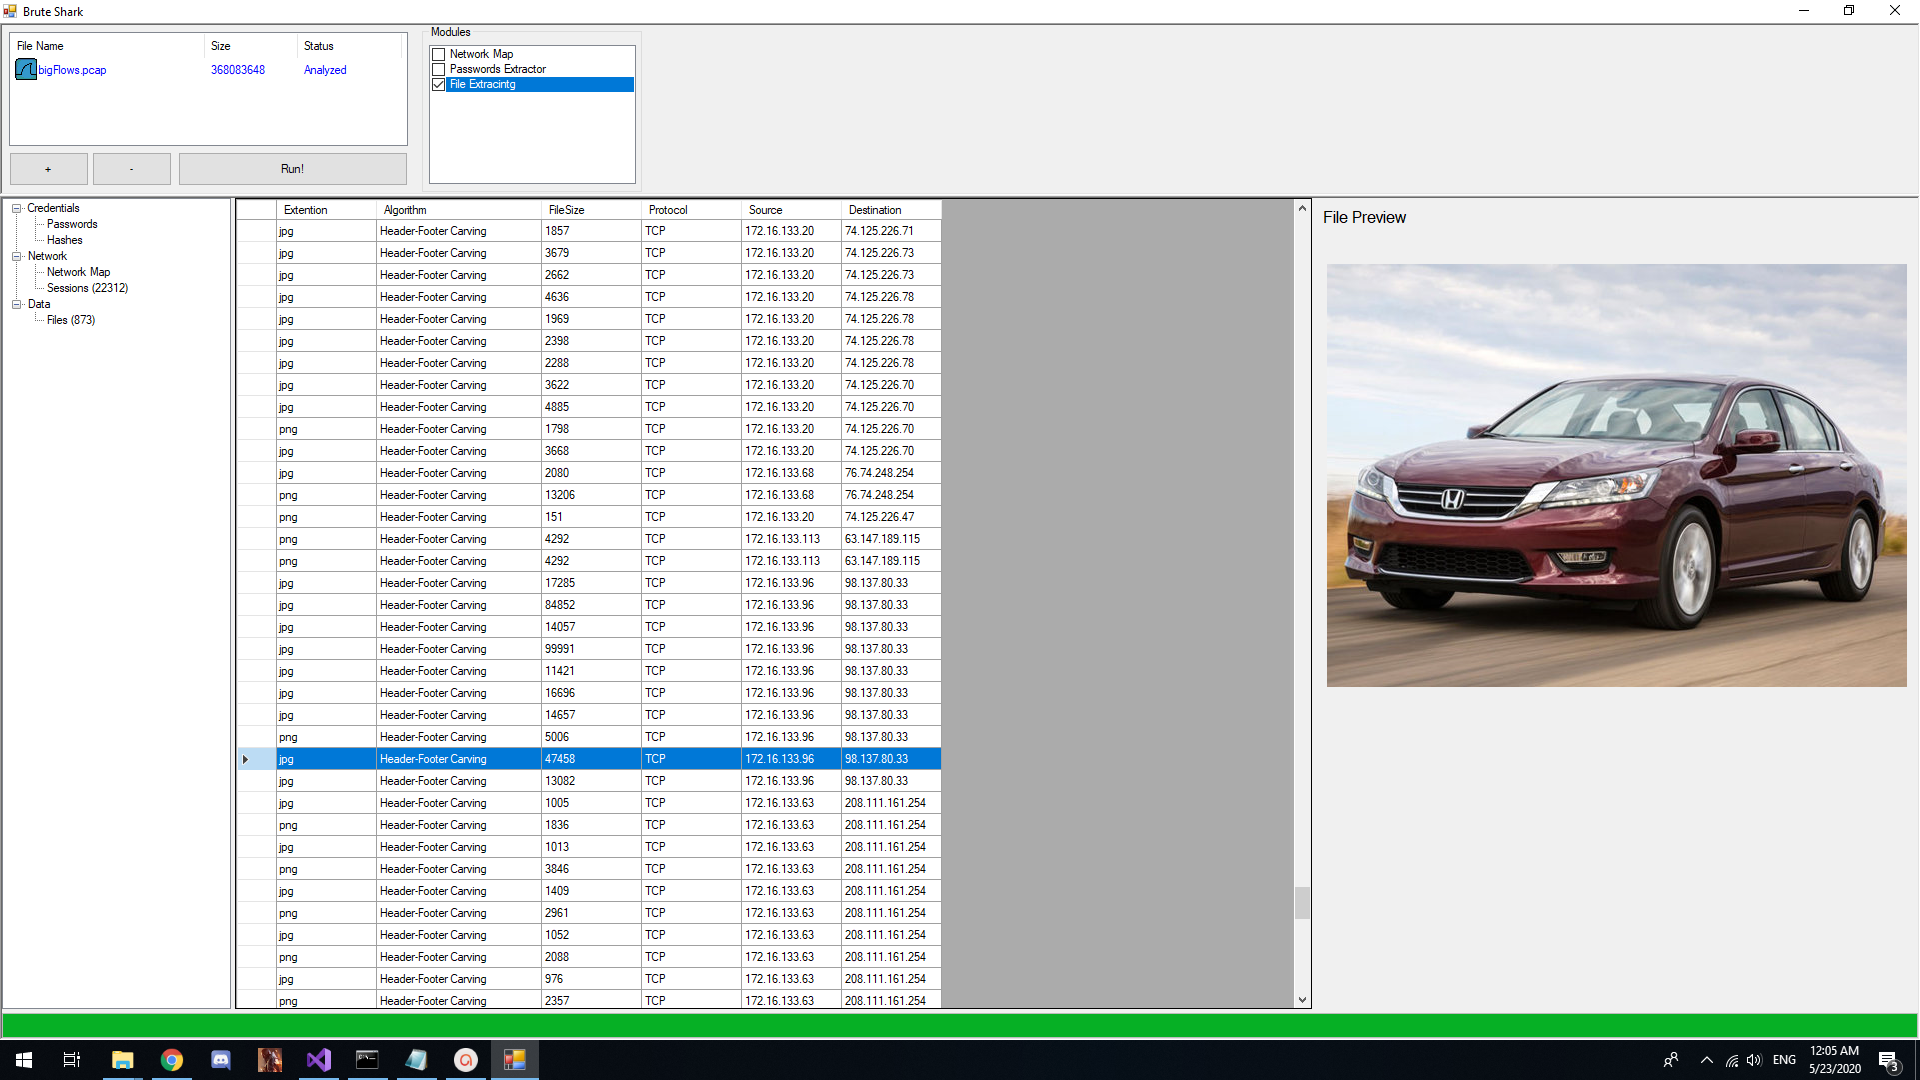
Task: Click the Windows Start button
Action: 24,1060
